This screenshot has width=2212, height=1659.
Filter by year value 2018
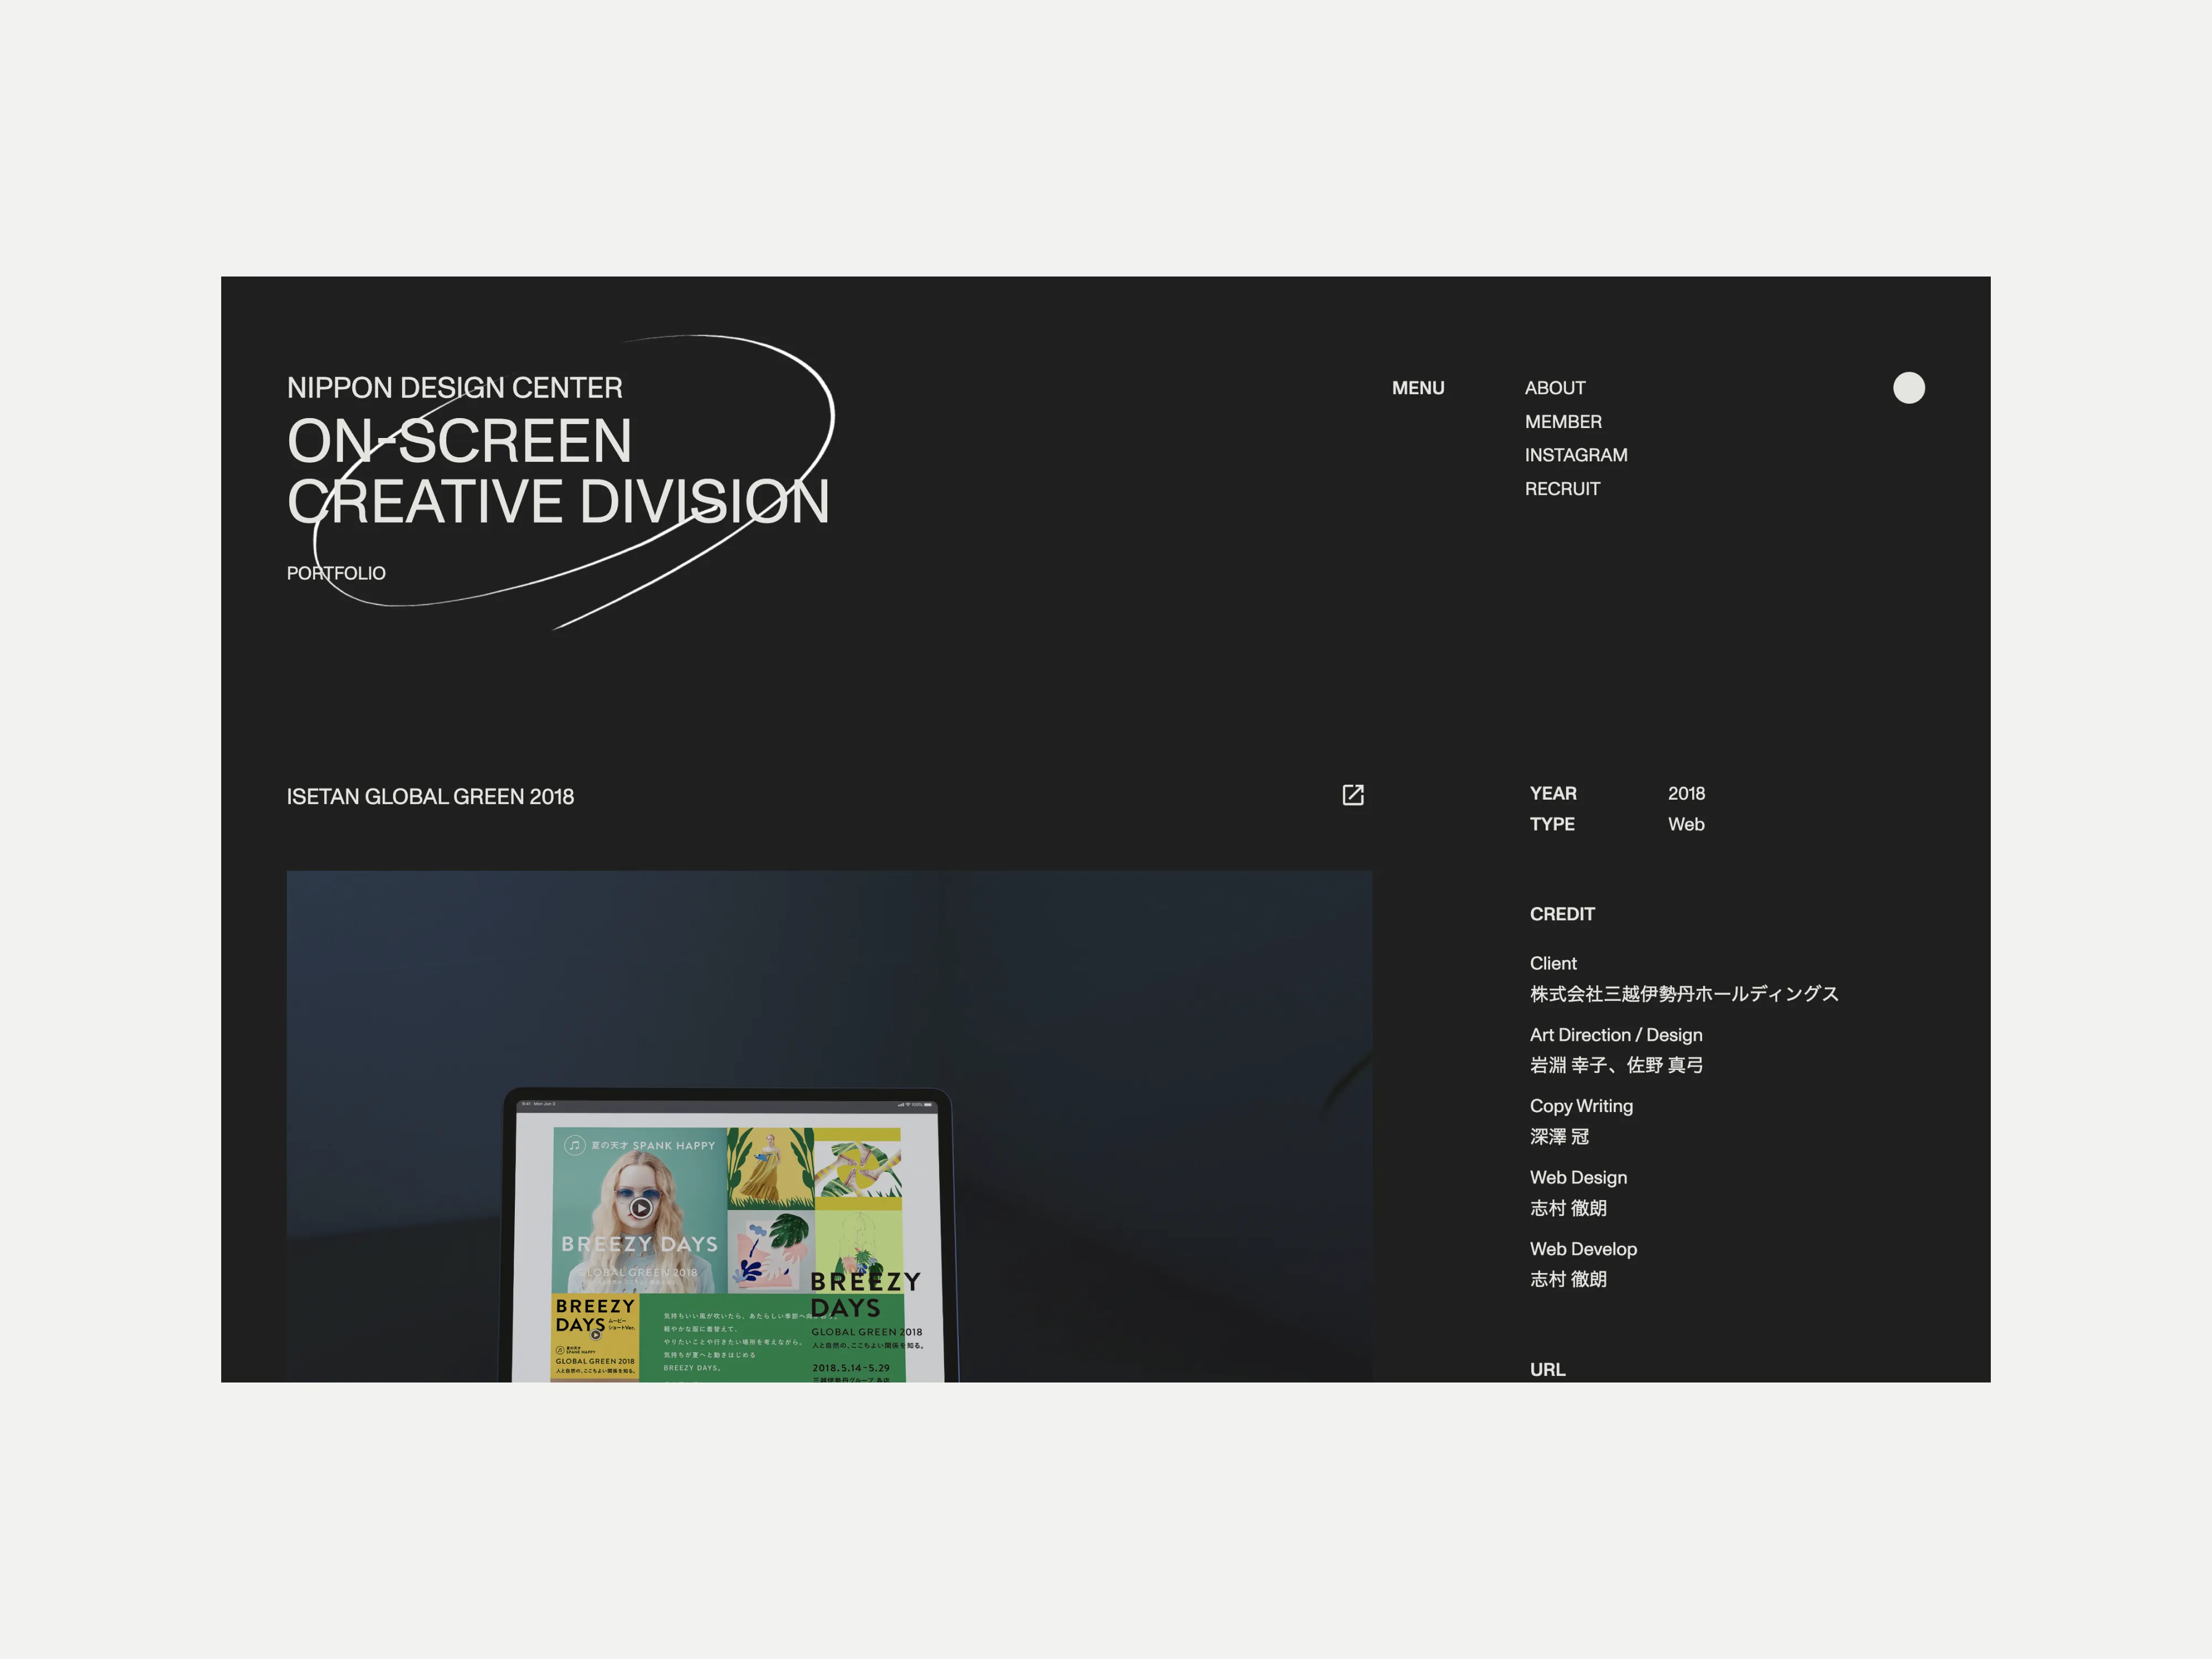(x=1686, y=794)
